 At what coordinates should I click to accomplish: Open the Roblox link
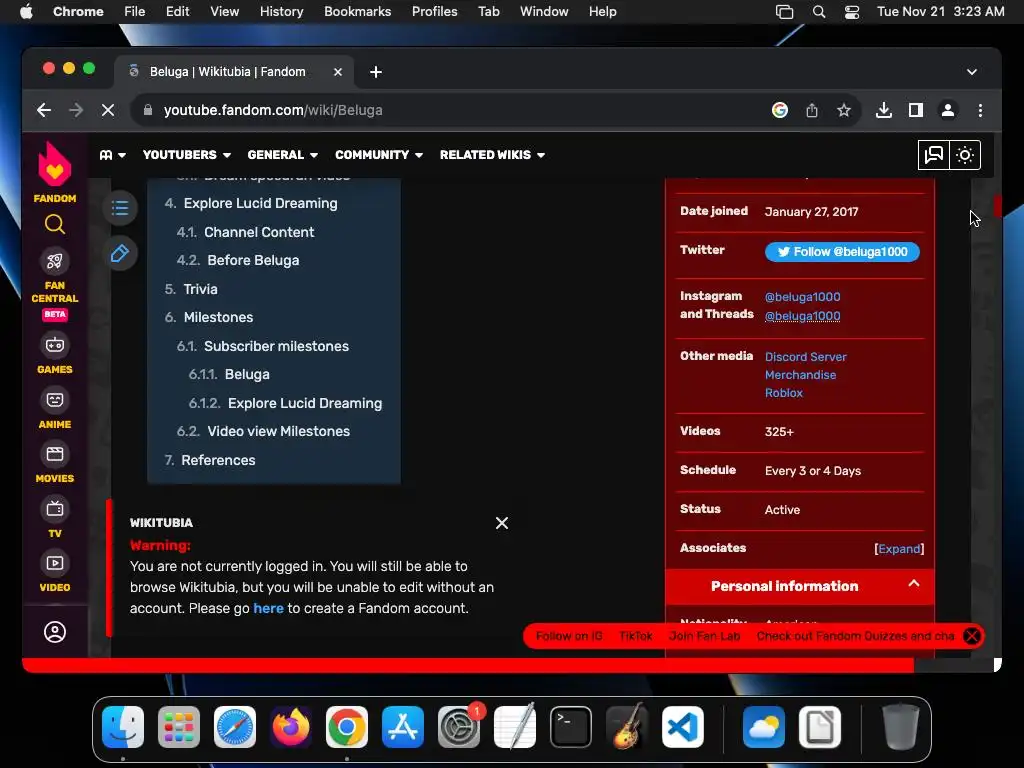[784, 392]
